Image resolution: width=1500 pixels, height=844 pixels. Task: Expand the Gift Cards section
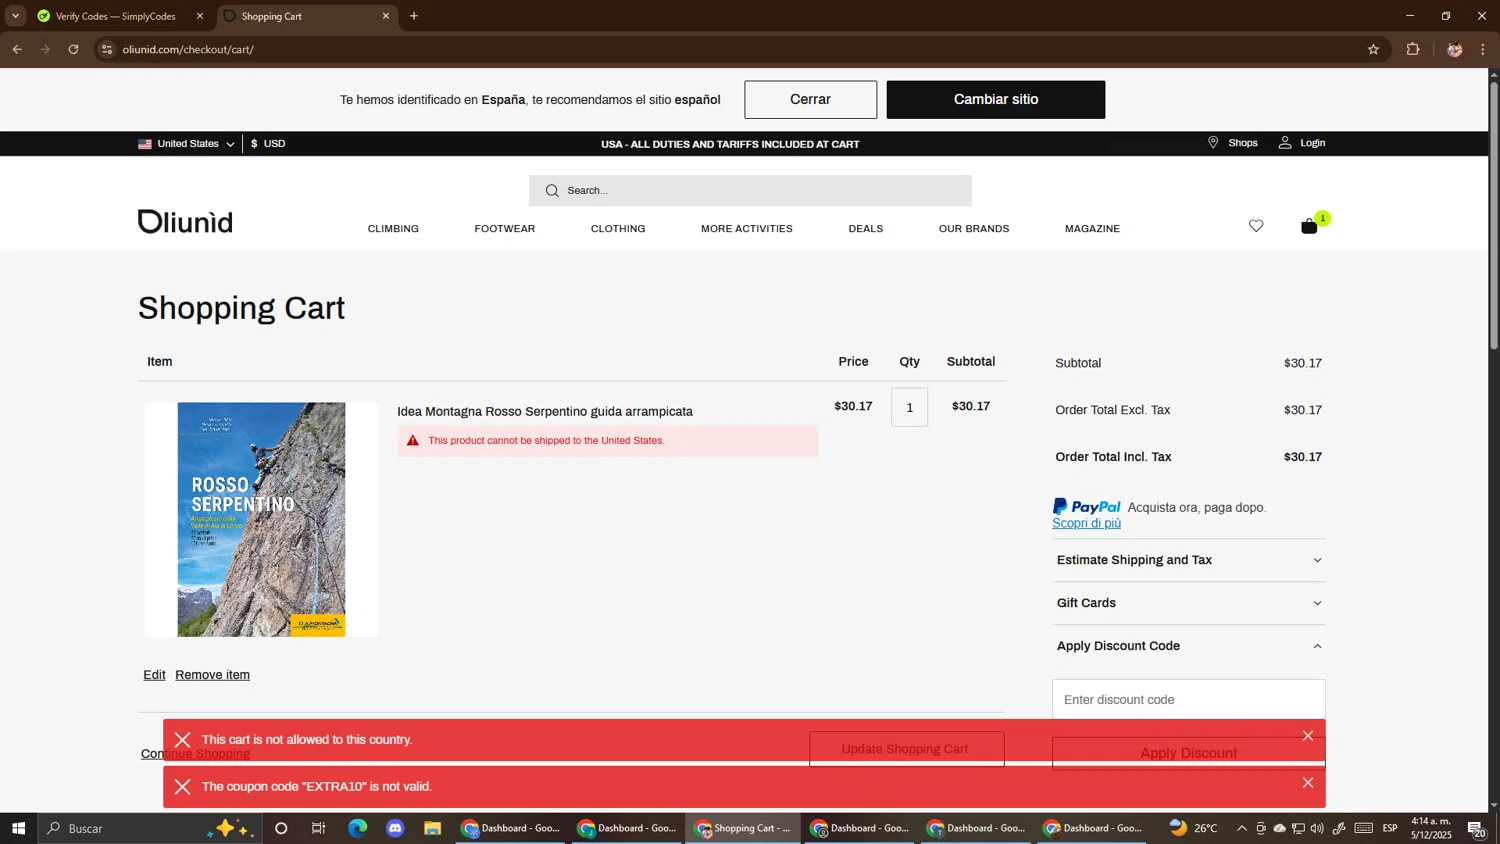pyautogui.click(x=1188, y=603)
